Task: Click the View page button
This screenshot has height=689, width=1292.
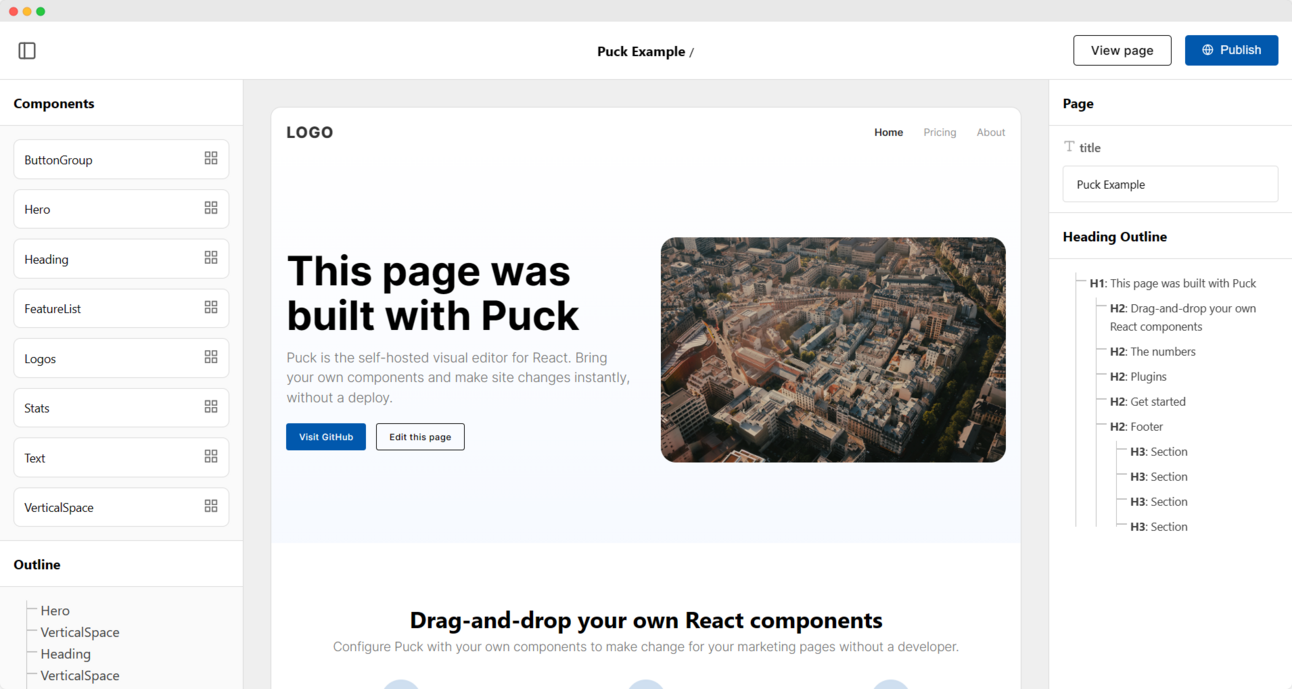Action: click(1122, 50)
